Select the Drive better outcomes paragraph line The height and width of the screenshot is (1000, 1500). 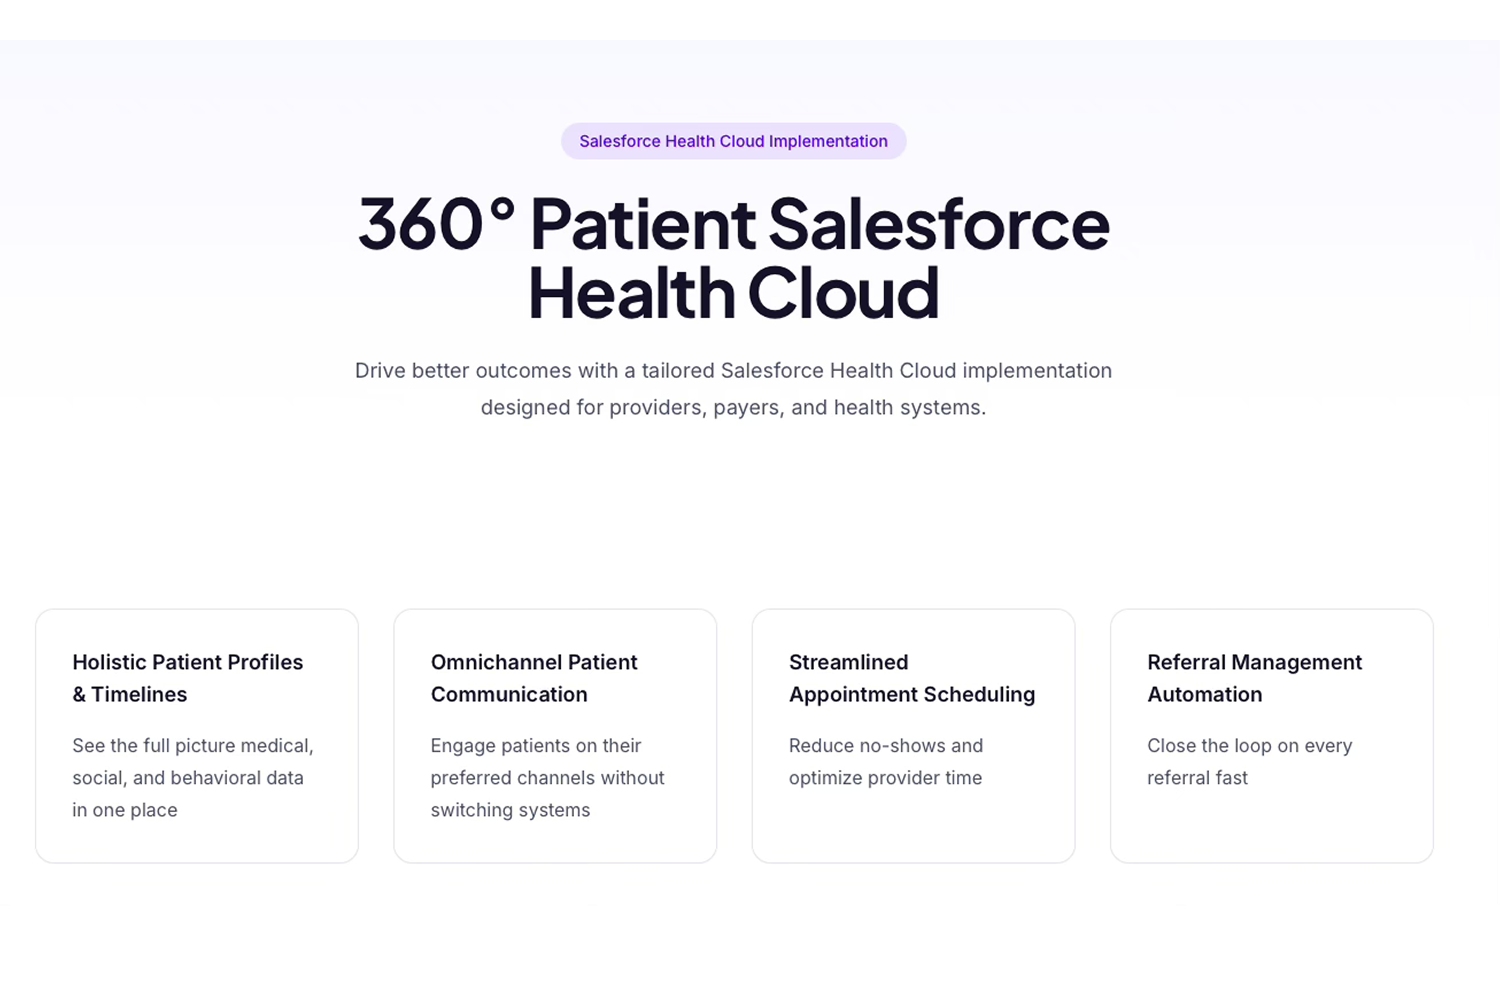[733, 370]
